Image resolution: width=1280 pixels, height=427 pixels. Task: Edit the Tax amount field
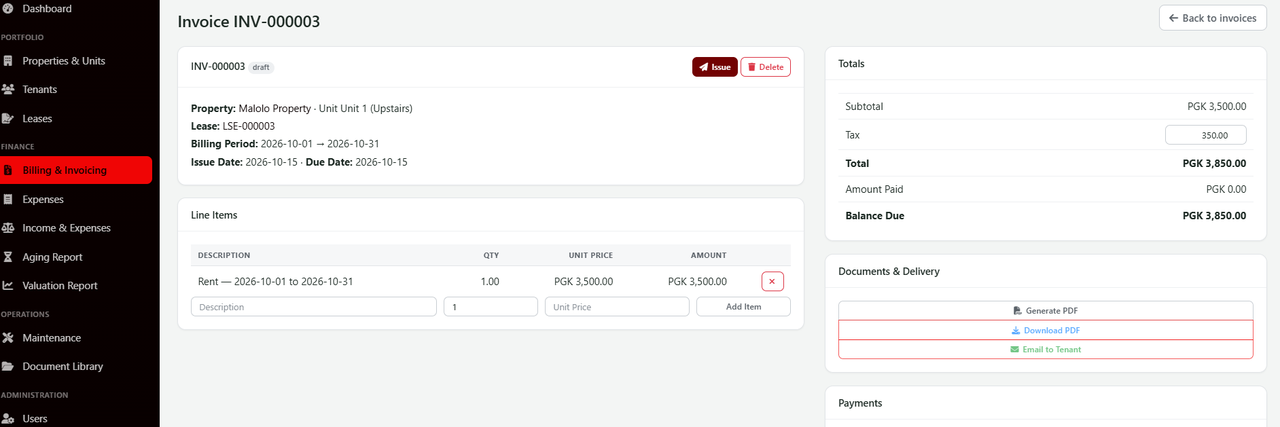pos(1206,135)
